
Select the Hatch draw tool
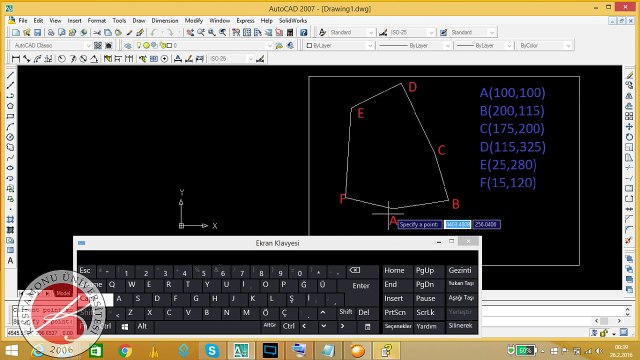pos(11,219)
